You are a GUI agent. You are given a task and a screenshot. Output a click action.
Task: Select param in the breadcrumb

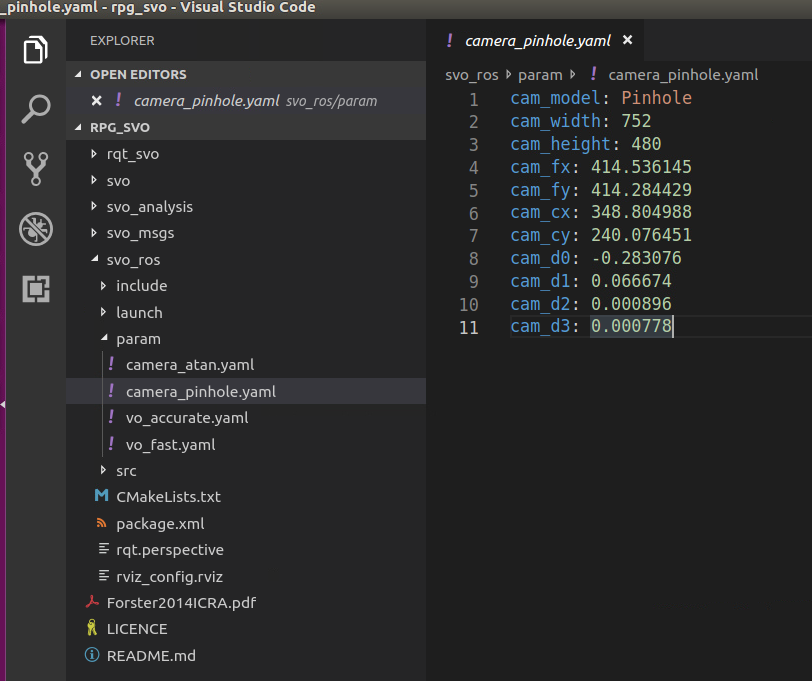tap(540, 75)
